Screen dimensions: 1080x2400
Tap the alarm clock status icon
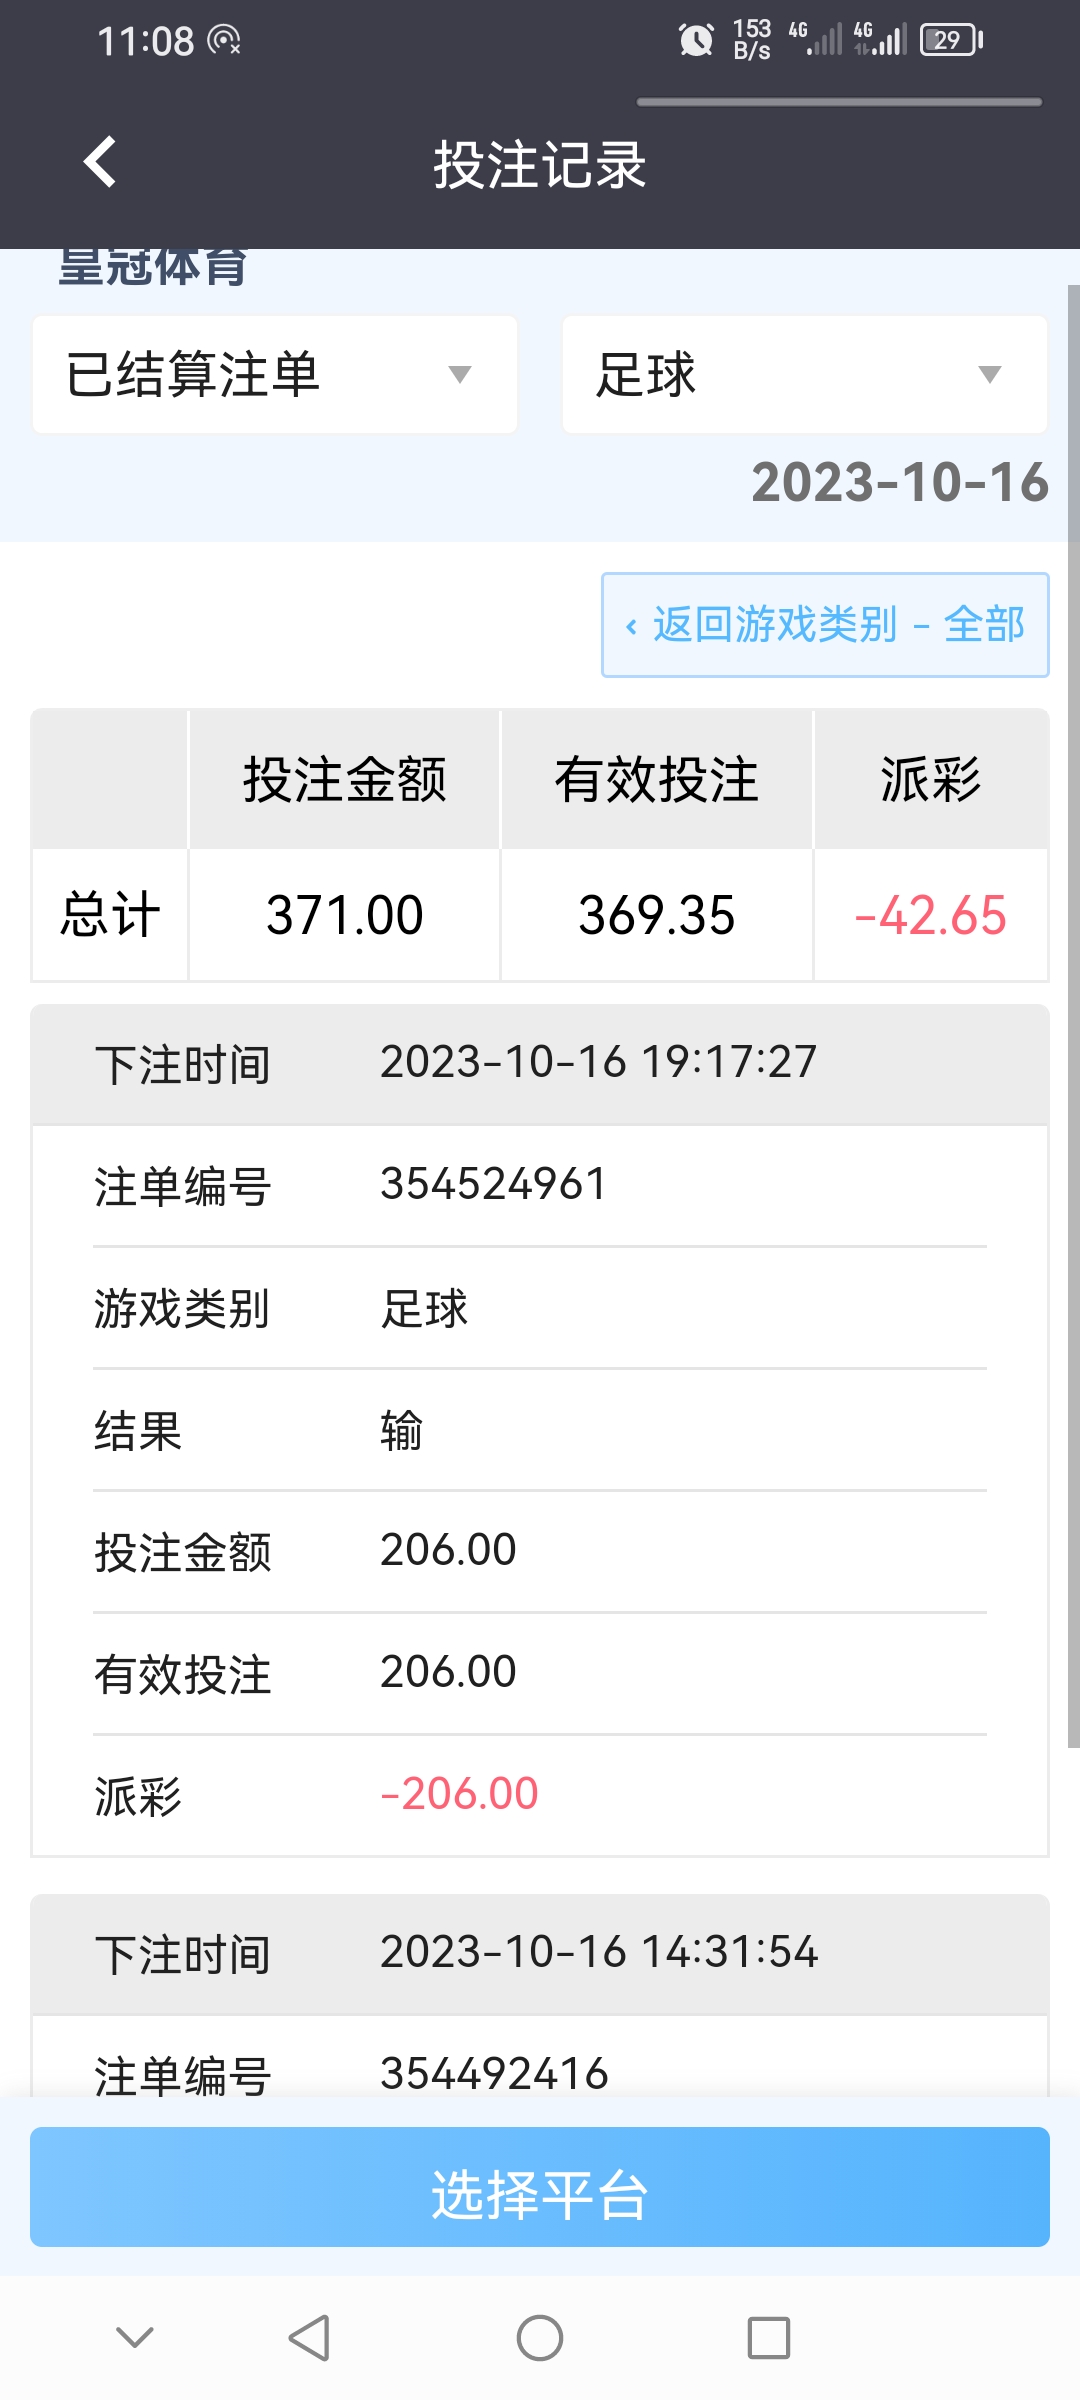click(x=696, y=40)
